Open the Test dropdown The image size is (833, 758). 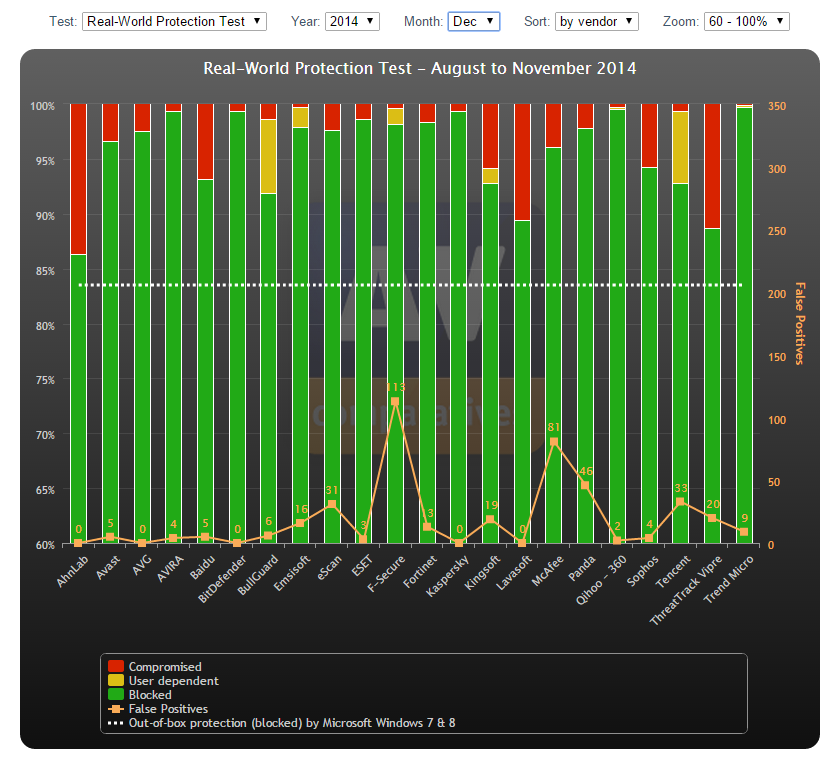point(174,22)
